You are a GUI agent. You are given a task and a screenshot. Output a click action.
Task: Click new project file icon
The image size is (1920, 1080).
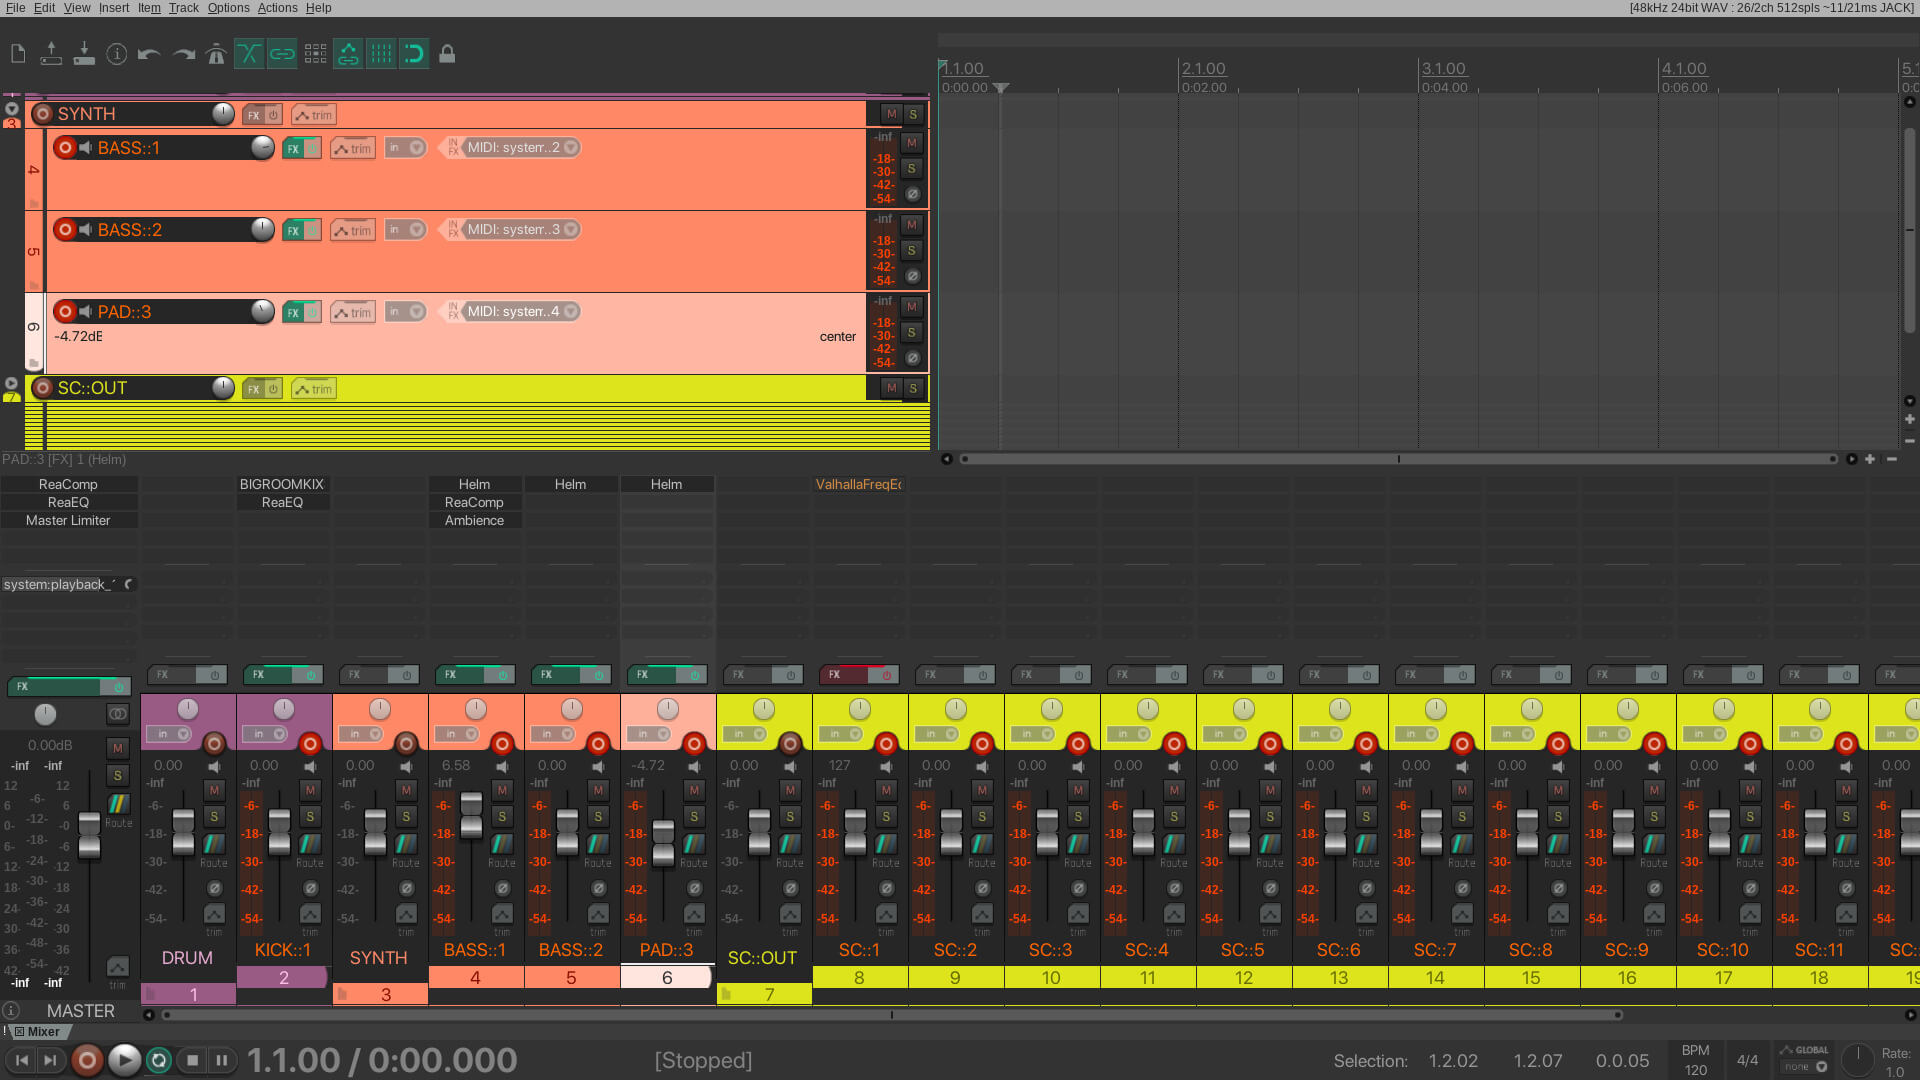tap(18, 54)
